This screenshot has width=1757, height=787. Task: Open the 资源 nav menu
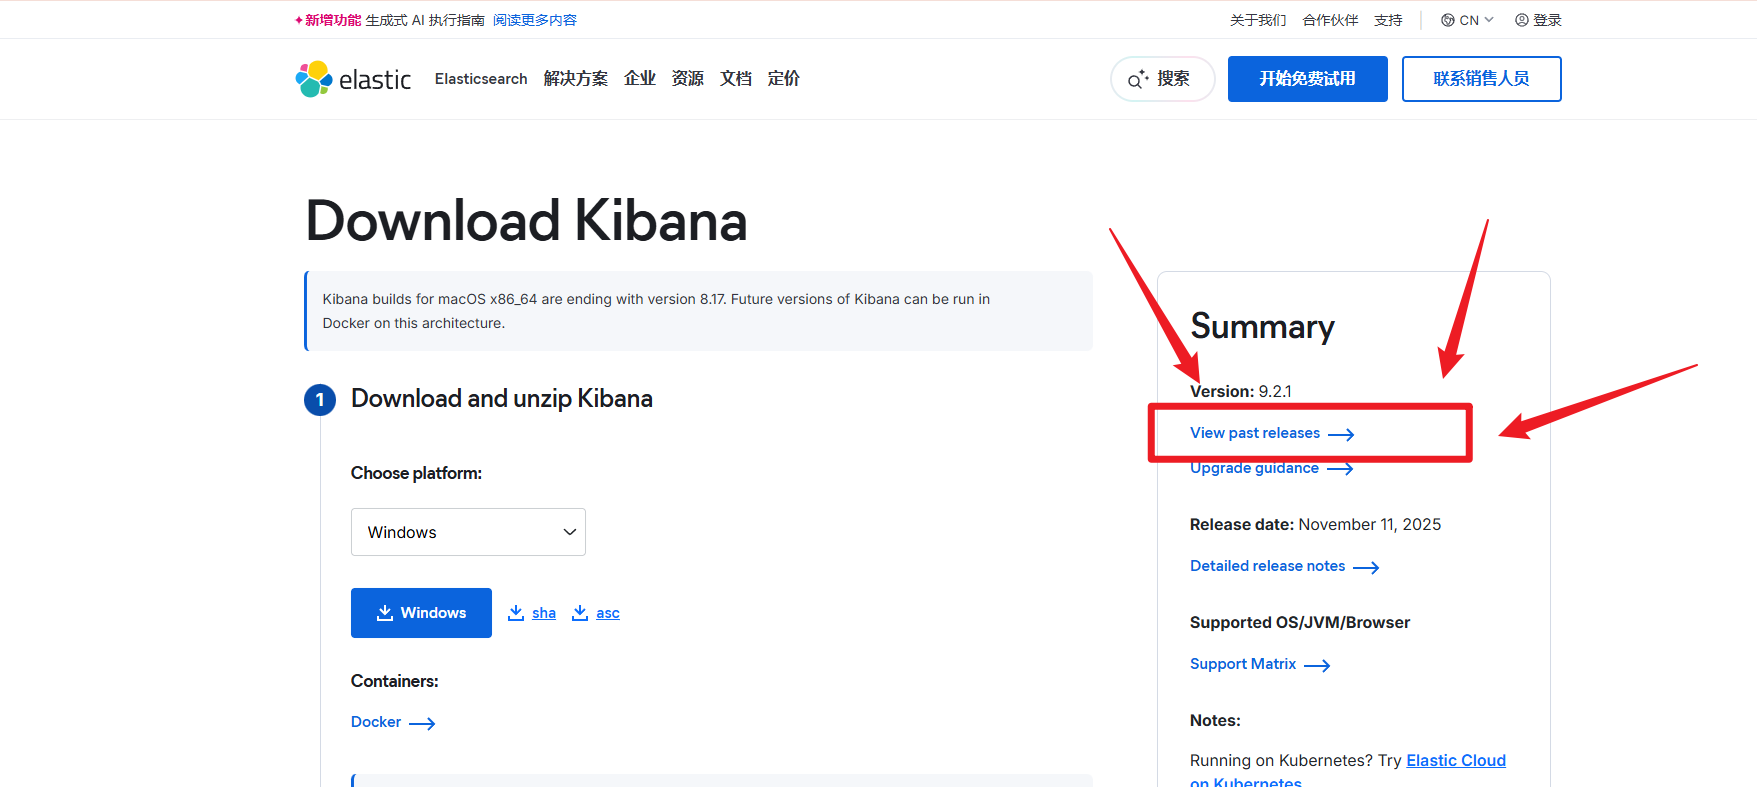click(x=688, y=79)
